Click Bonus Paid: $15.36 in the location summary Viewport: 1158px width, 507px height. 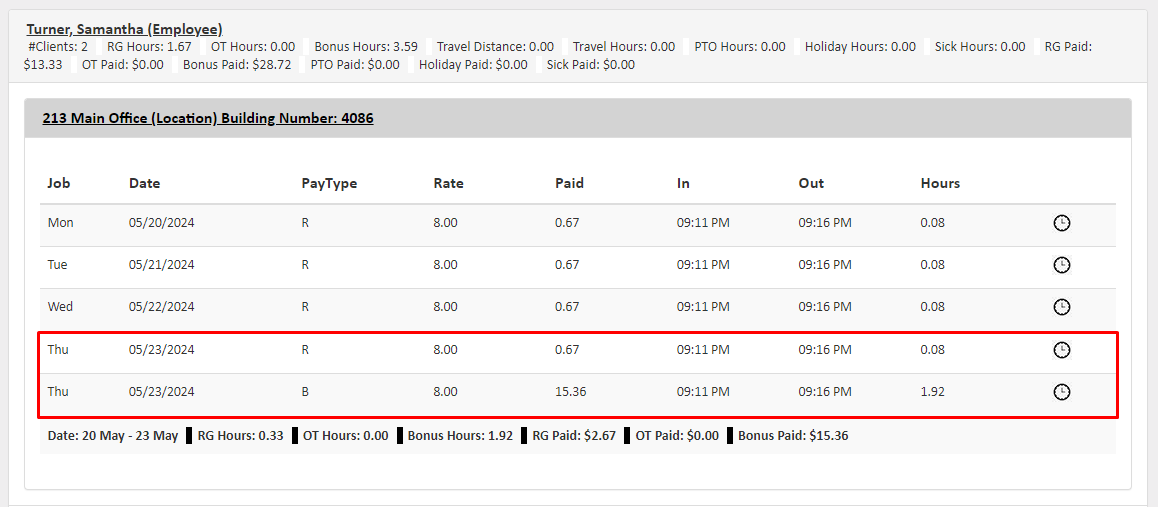pos(793,436)
